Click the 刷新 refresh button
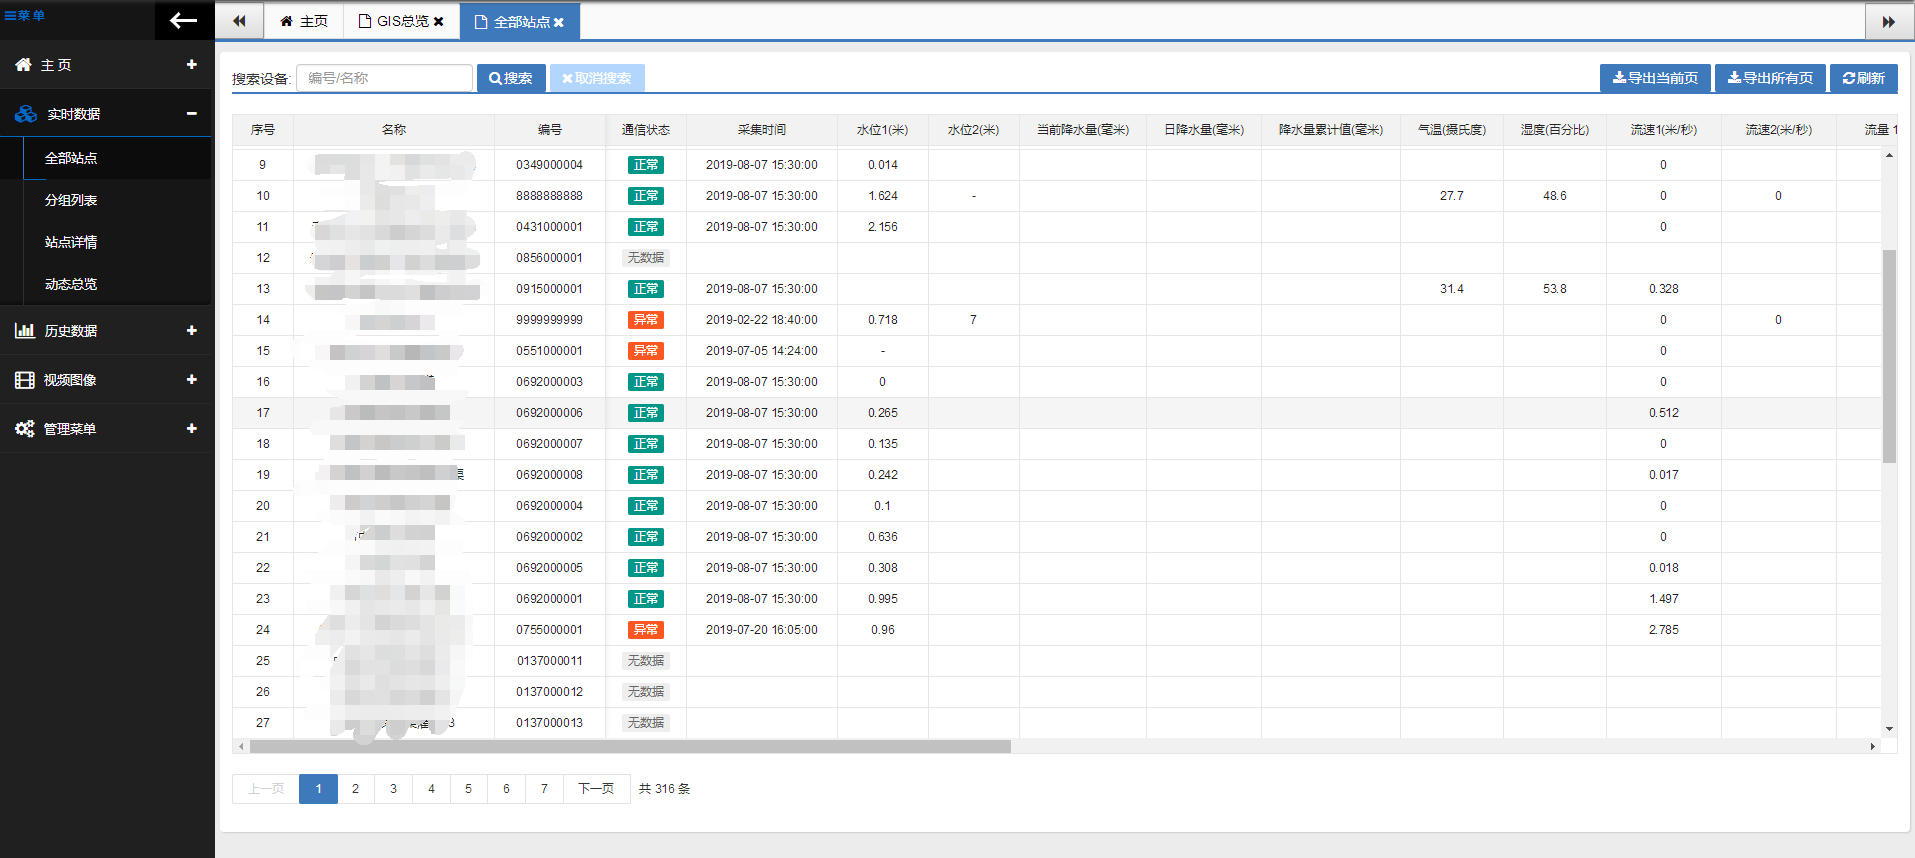The width and height of the screenshot is (1915, 858). pos(1863,78)
